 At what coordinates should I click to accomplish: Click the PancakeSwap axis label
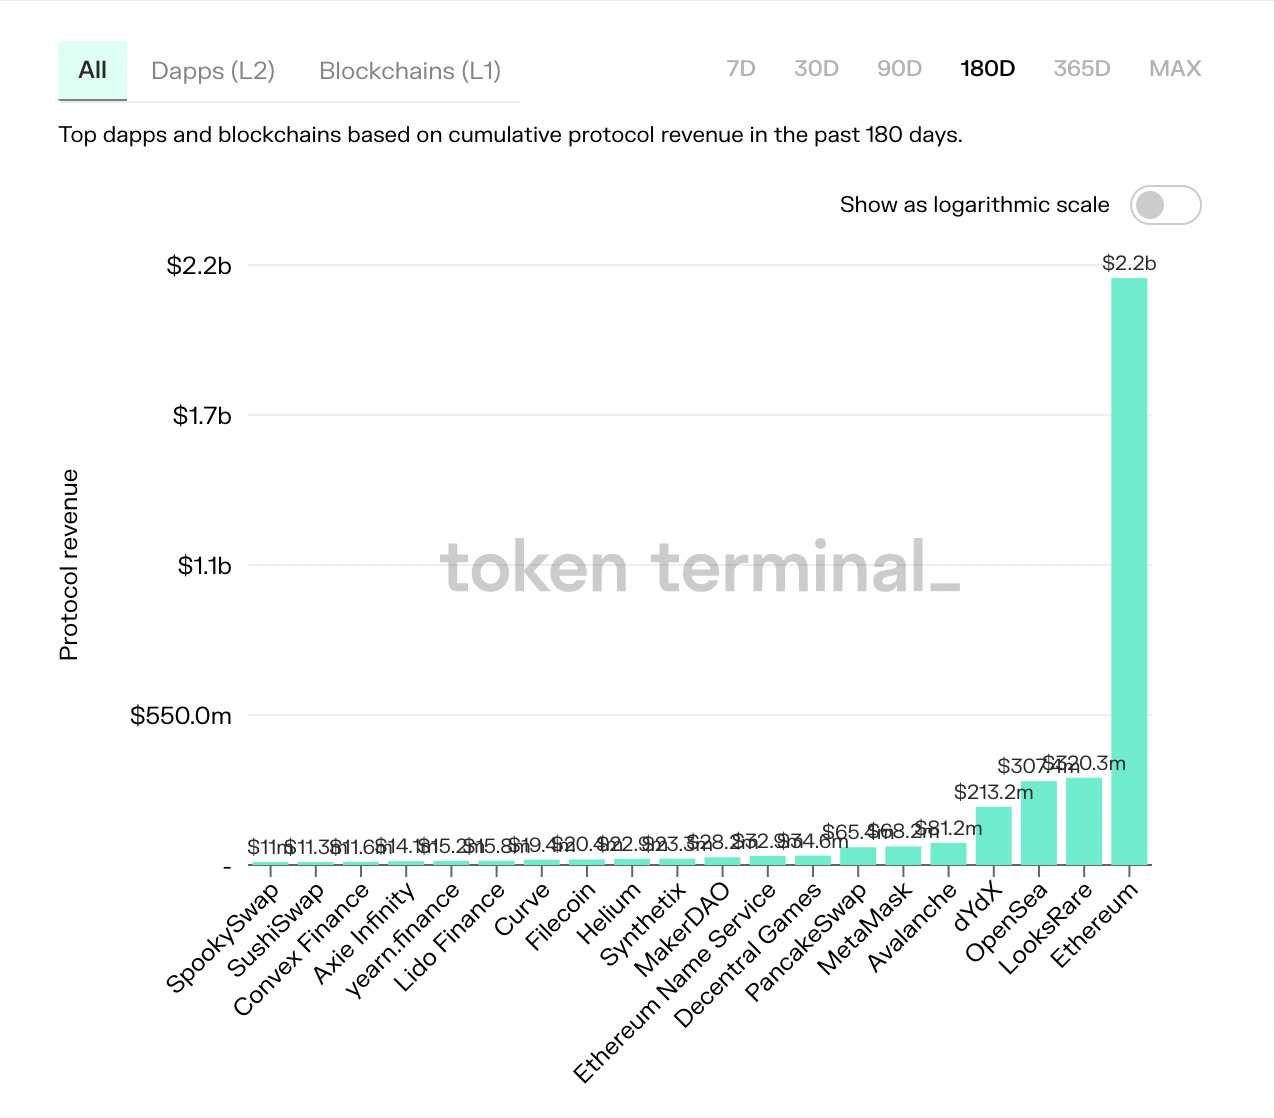click(807, 943)
